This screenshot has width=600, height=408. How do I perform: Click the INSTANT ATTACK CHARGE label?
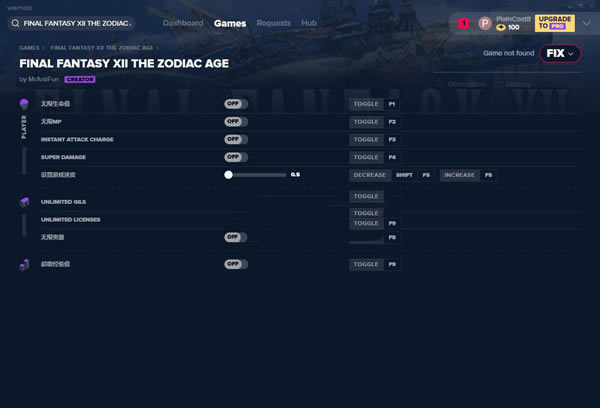(77, 139)
